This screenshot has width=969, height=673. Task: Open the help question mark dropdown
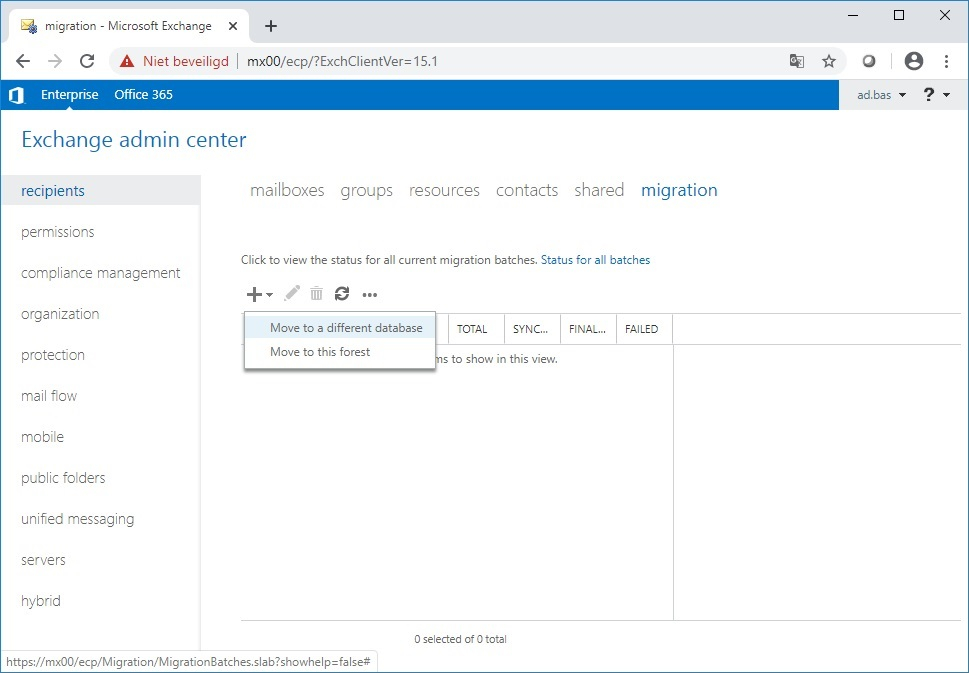click(x=936, y=95)
